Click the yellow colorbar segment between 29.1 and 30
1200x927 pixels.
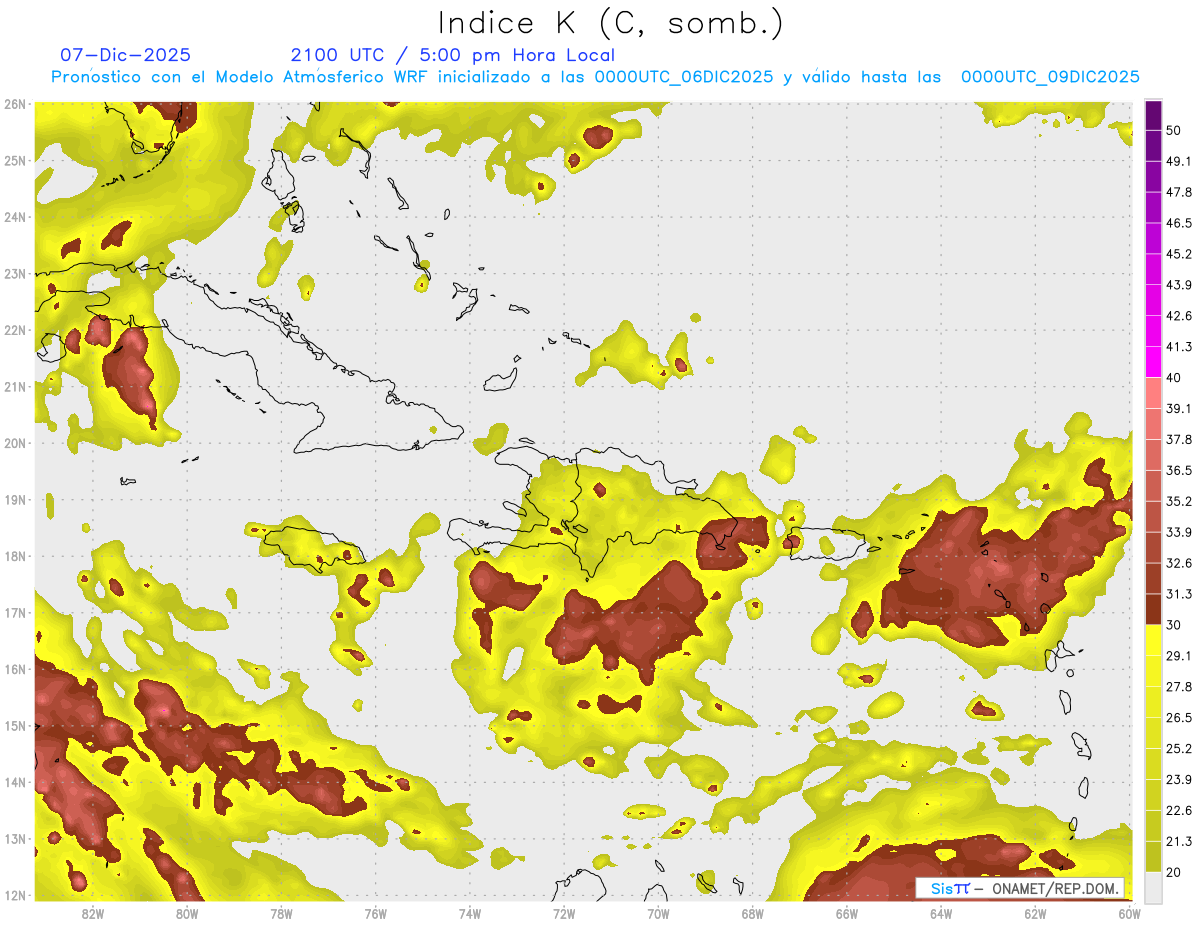(1153, 639)
